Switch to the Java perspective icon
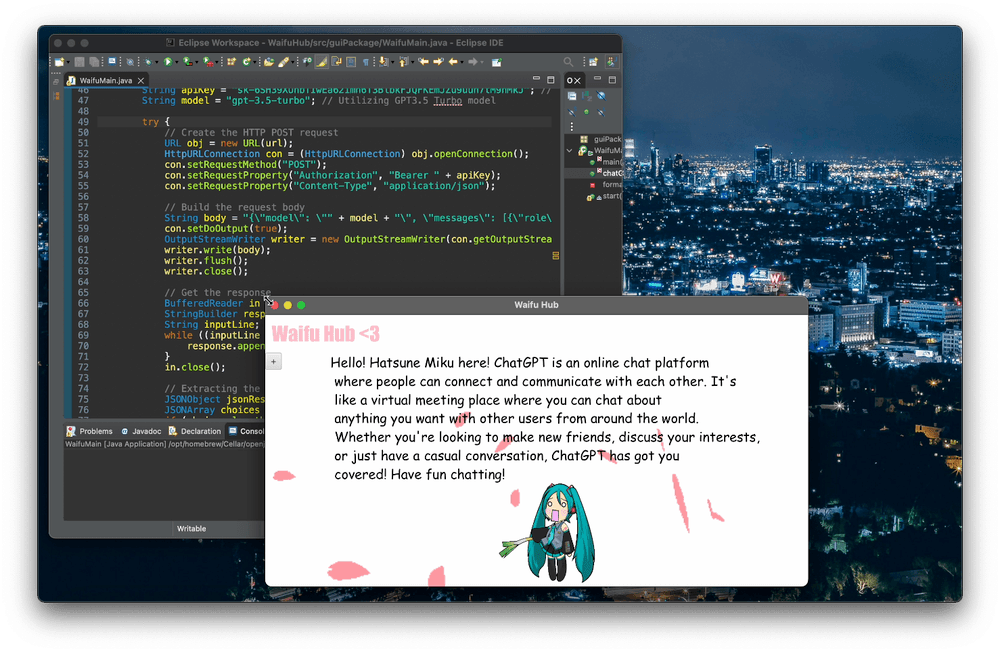 coord(612,62)
